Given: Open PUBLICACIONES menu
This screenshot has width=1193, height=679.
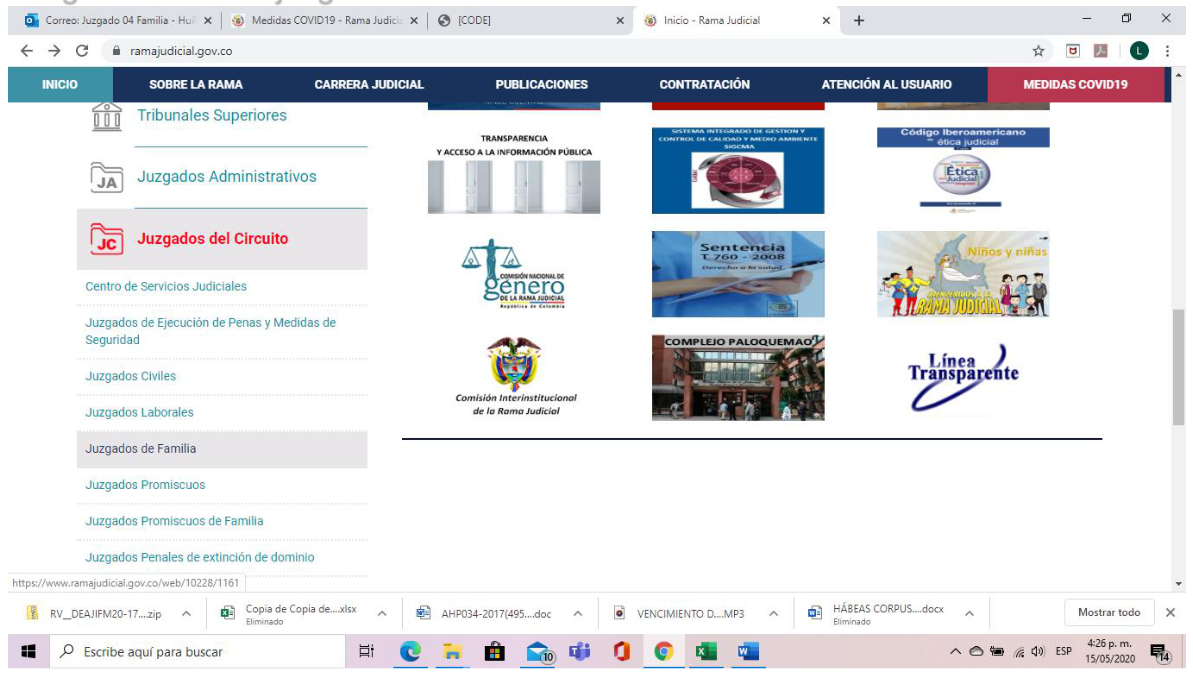Looking at the screenshot, I should (542, 84).
